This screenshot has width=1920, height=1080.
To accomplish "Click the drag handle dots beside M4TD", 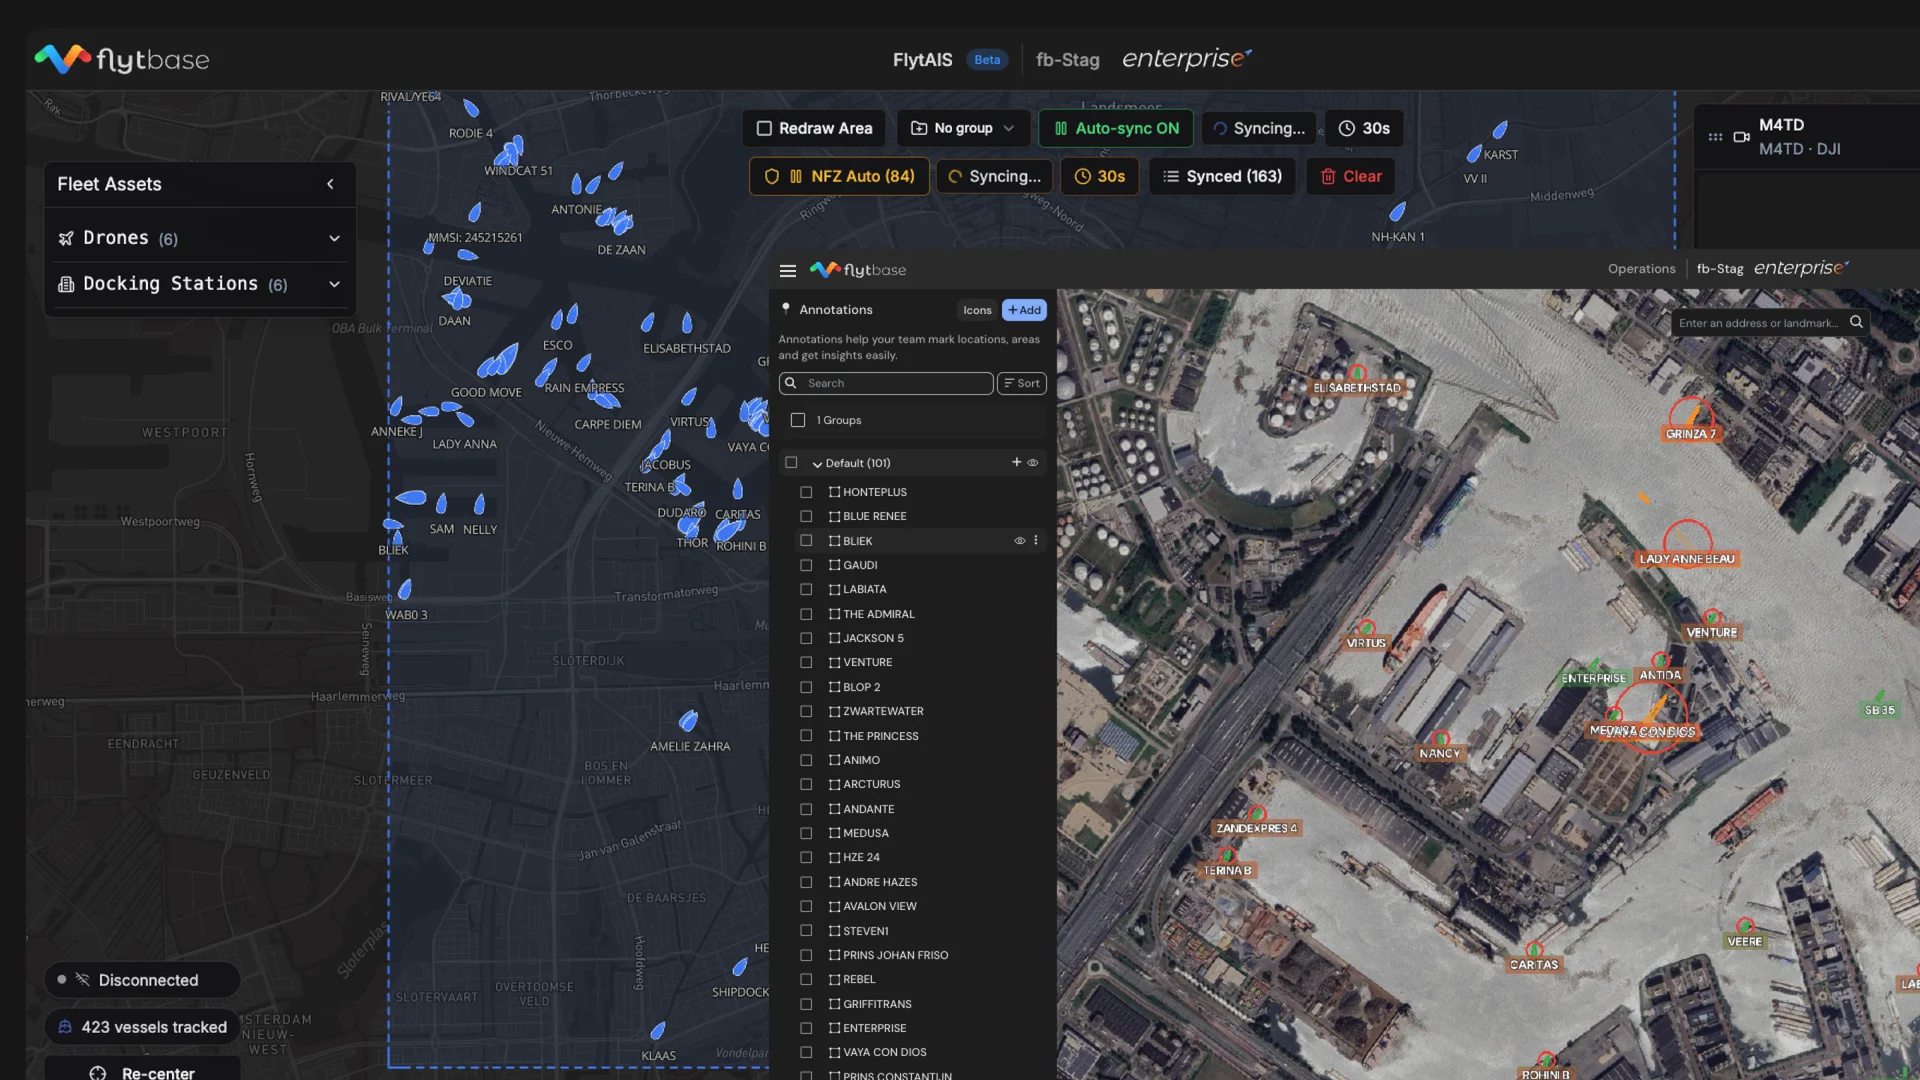I will (x=1715, y=137).
